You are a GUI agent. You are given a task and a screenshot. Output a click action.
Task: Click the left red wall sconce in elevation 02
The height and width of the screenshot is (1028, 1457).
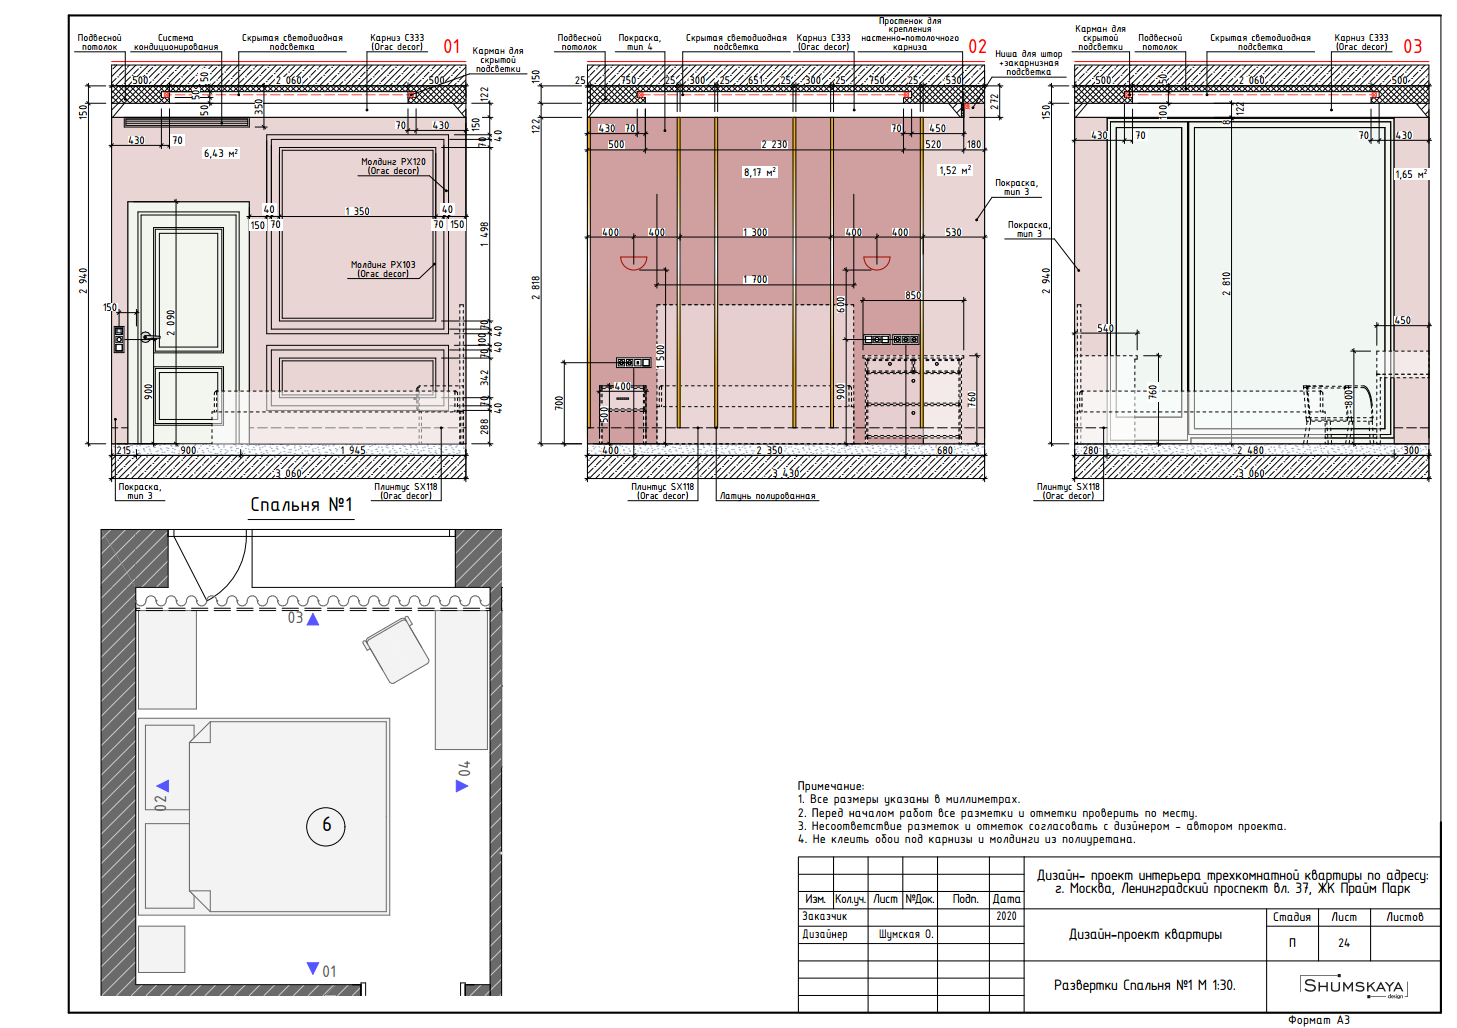[634, 263]
